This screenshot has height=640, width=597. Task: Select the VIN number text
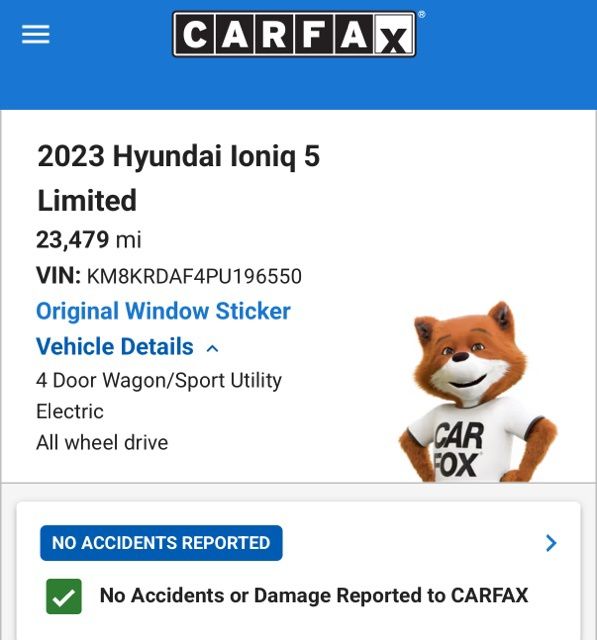[194, 276]
